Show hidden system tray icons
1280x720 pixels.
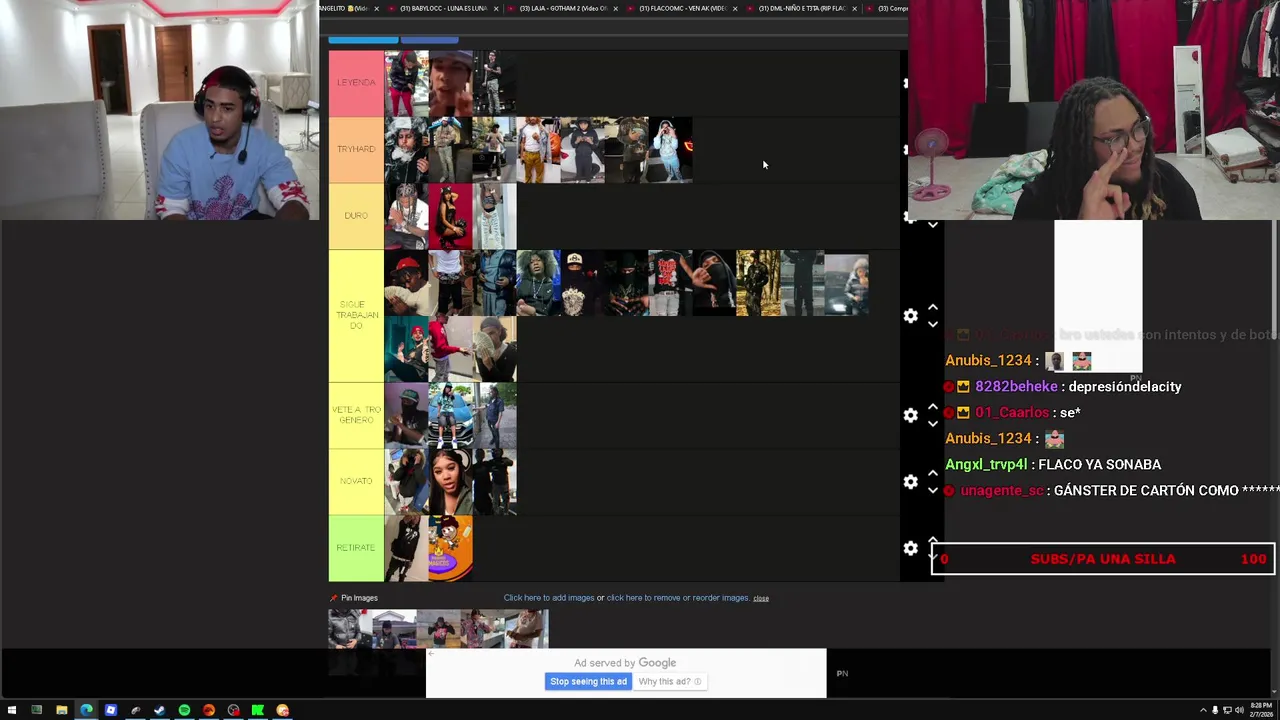(x=1203, y=710)
